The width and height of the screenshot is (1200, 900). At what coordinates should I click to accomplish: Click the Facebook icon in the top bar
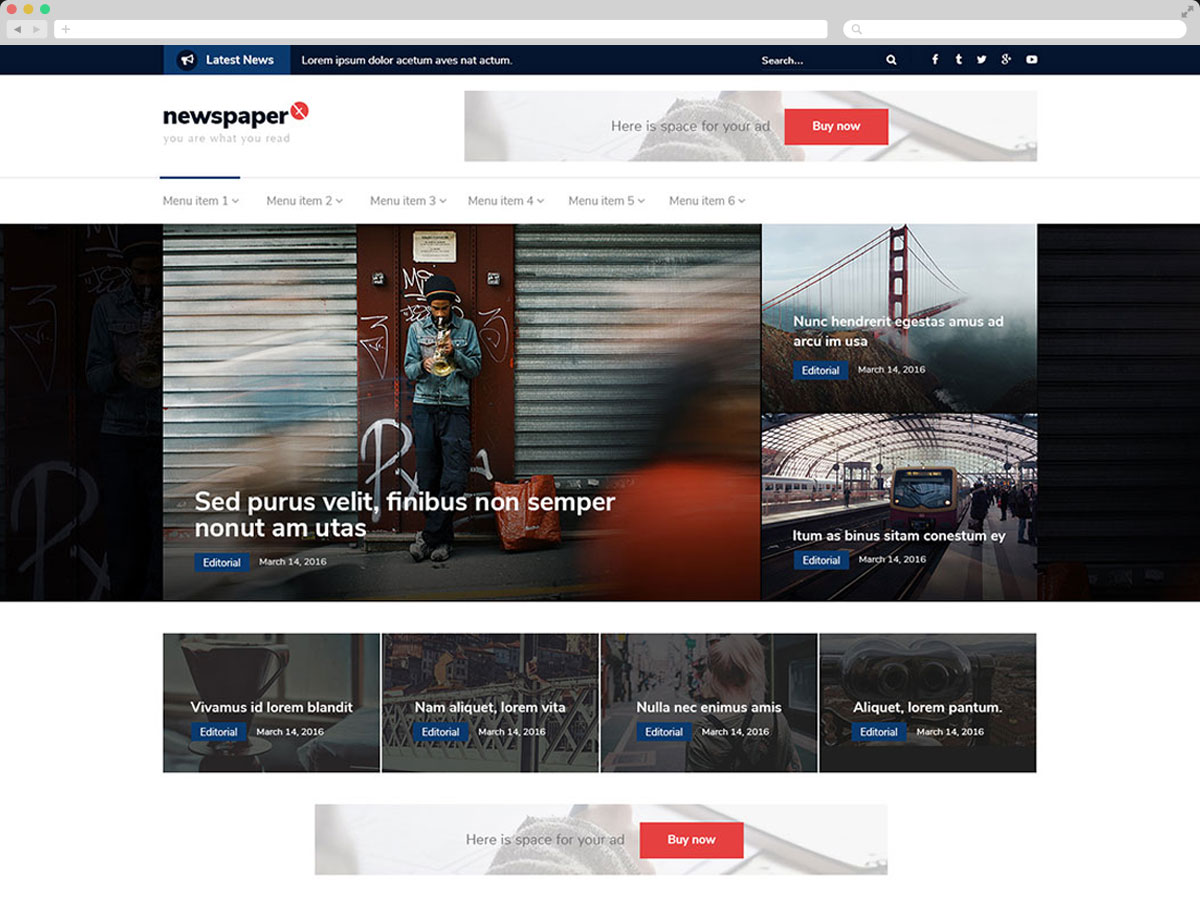[x=934, y=59]
